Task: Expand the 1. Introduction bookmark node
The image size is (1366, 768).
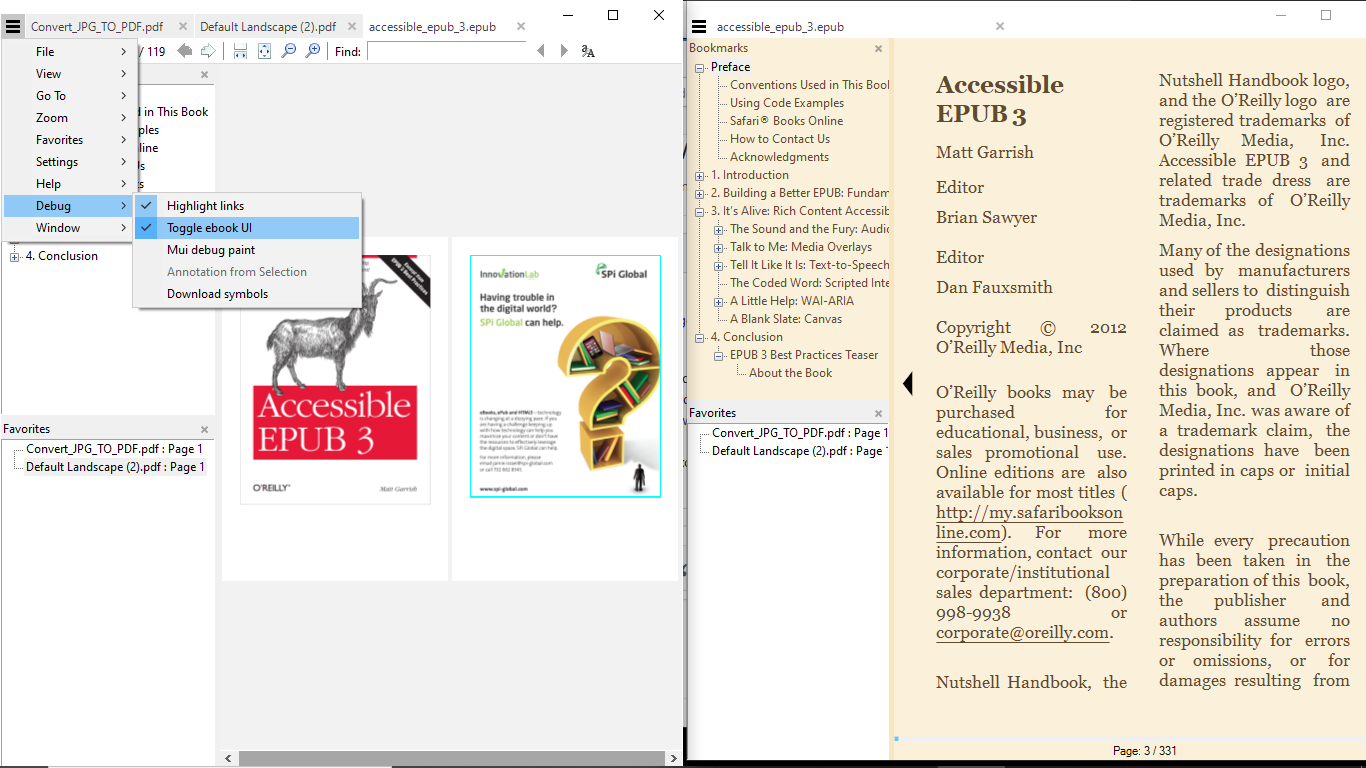Action: point(697,174)
